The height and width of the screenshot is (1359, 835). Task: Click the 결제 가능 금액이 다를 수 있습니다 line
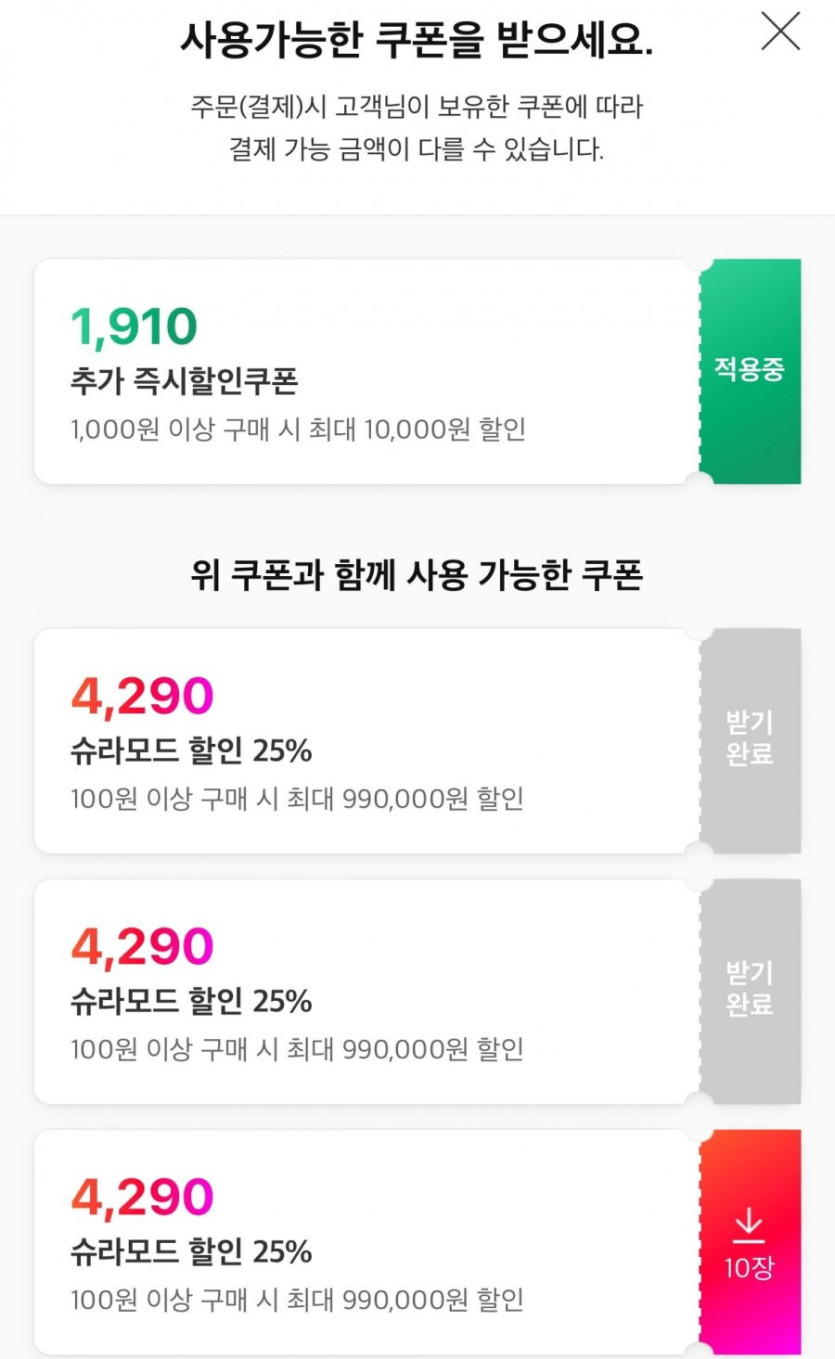[416, 151]
